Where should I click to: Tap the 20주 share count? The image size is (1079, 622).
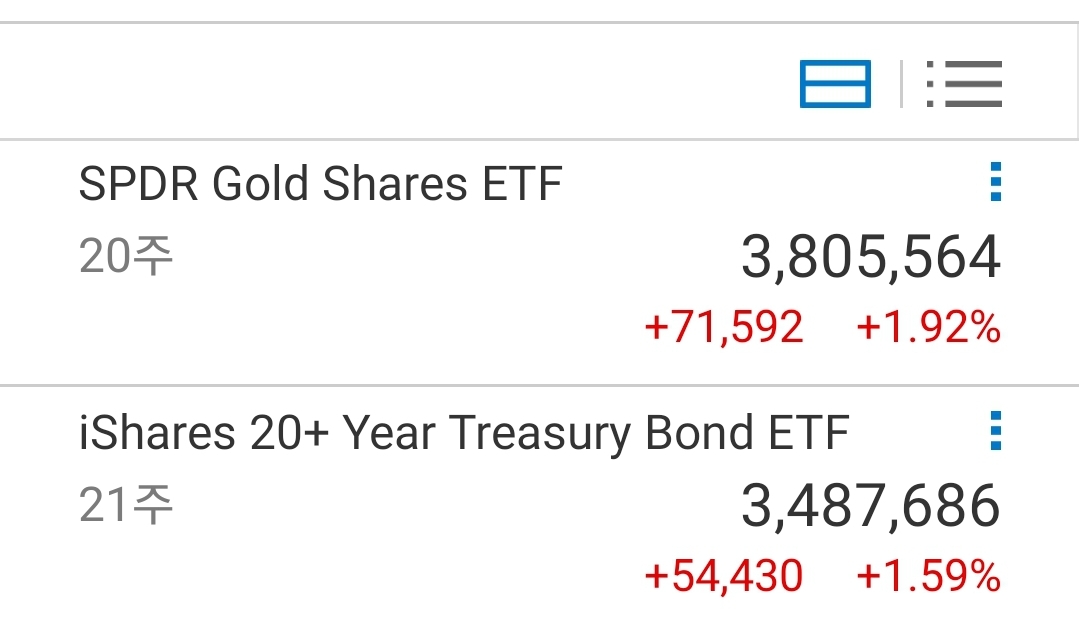126,258
